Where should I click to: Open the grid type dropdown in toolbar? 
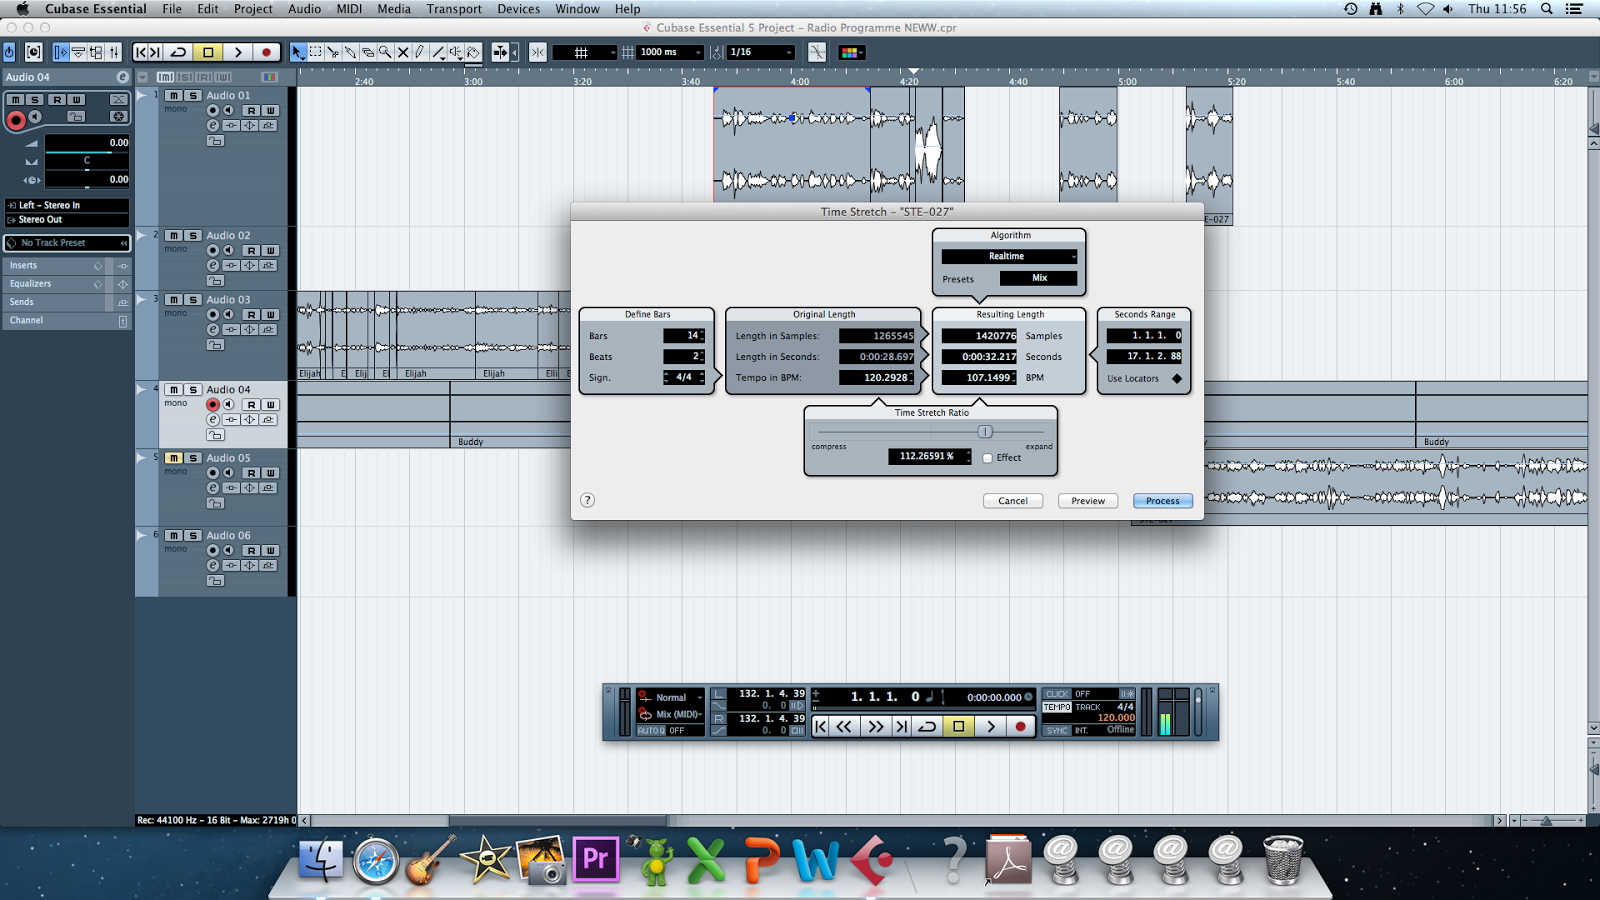(x=585, y=52)
